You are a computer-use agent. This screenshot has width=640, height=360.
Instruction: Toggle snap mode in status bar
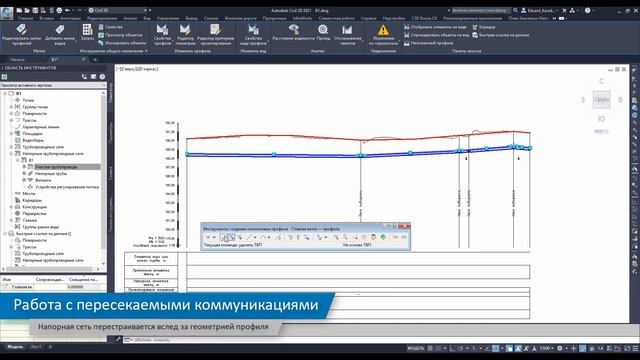(x=438, y=349)
